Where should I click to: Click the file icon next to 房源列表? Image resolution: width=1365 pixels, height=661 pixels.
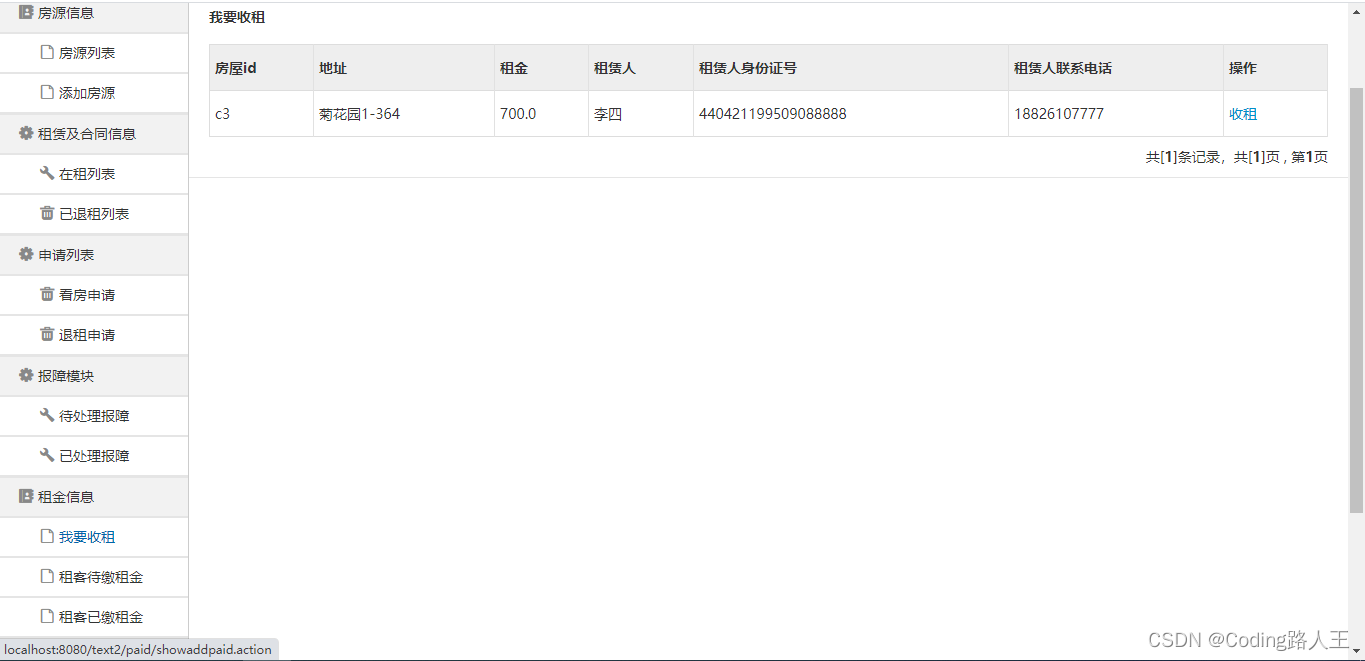tap(46, 52)
